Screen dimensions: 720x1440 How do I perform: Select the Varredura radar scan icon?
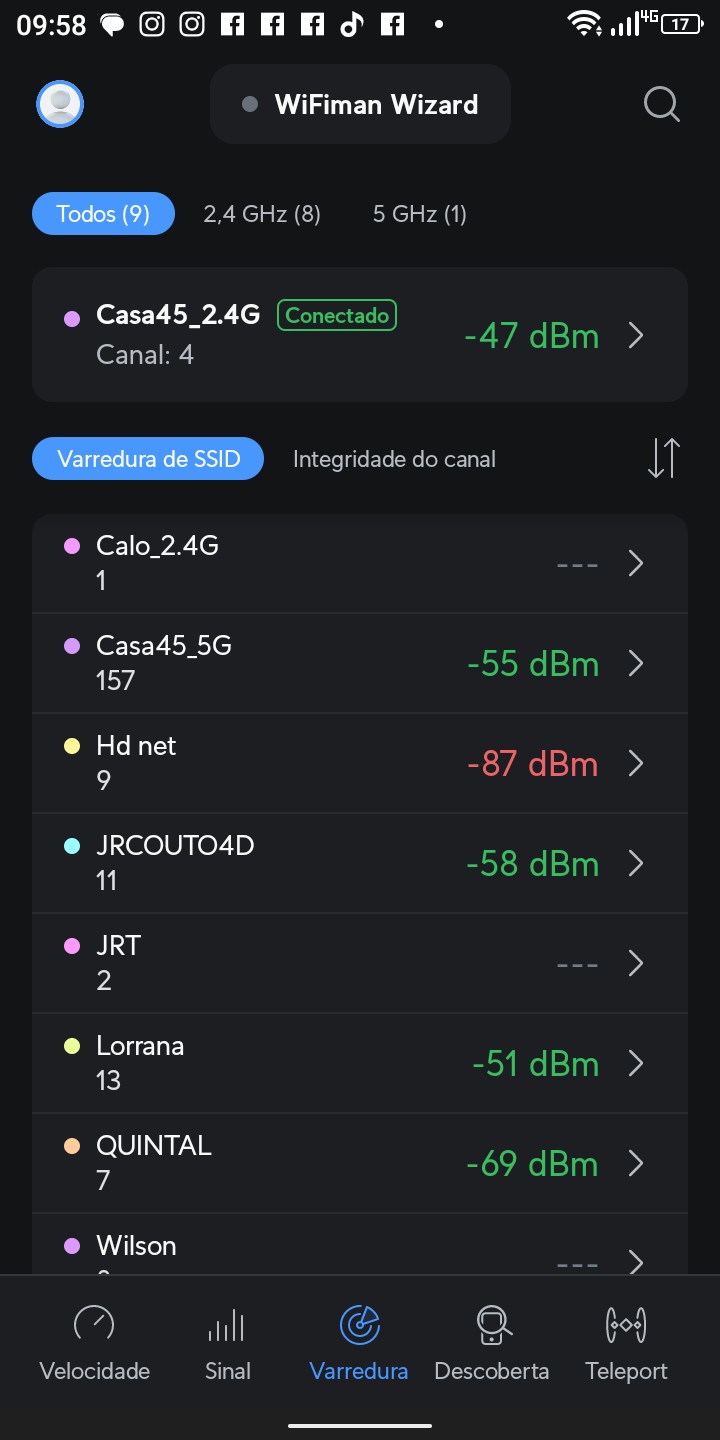coord(359,1326)
